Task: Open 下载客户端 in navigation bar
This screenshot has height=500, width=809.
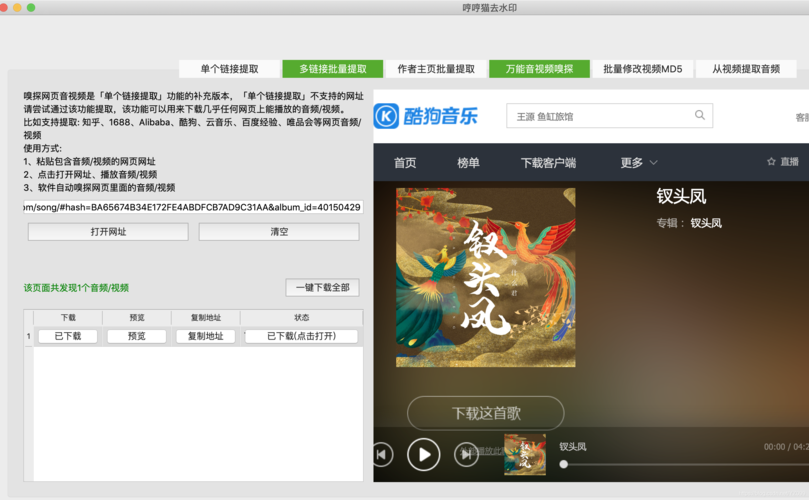Action: [x=548, y=163]
